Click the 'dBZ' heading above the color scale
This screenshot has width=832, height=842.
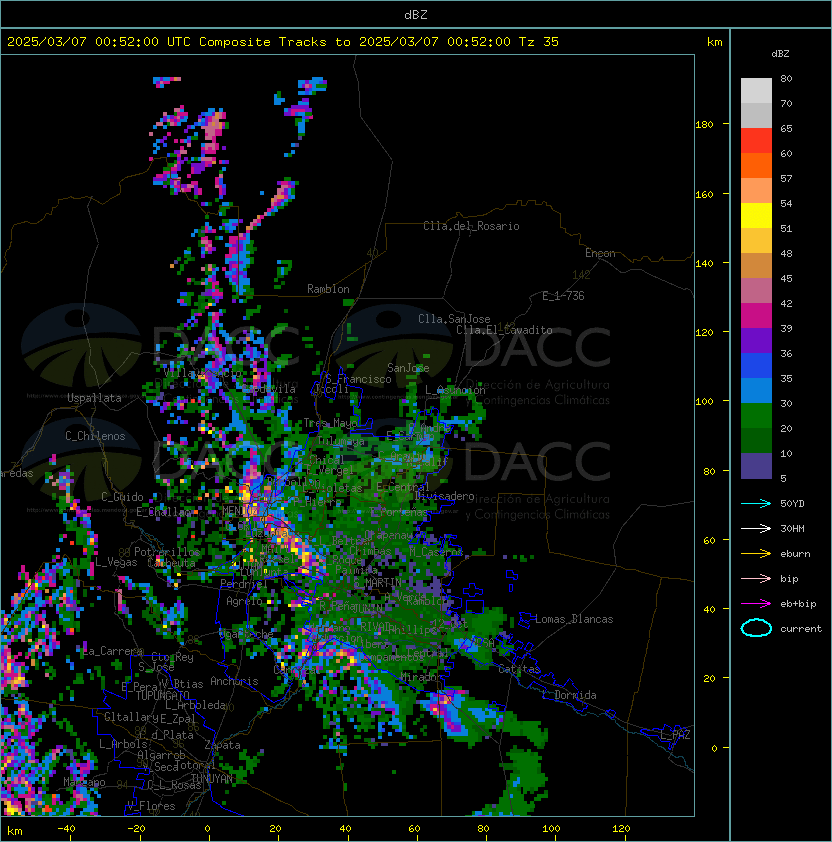[x=780, y=54]
